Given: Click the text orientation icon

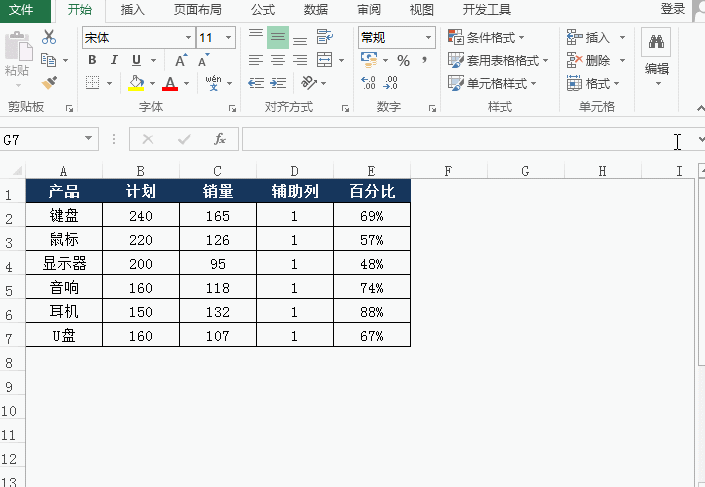Looking at the screenshot, I should click(308, 83).
